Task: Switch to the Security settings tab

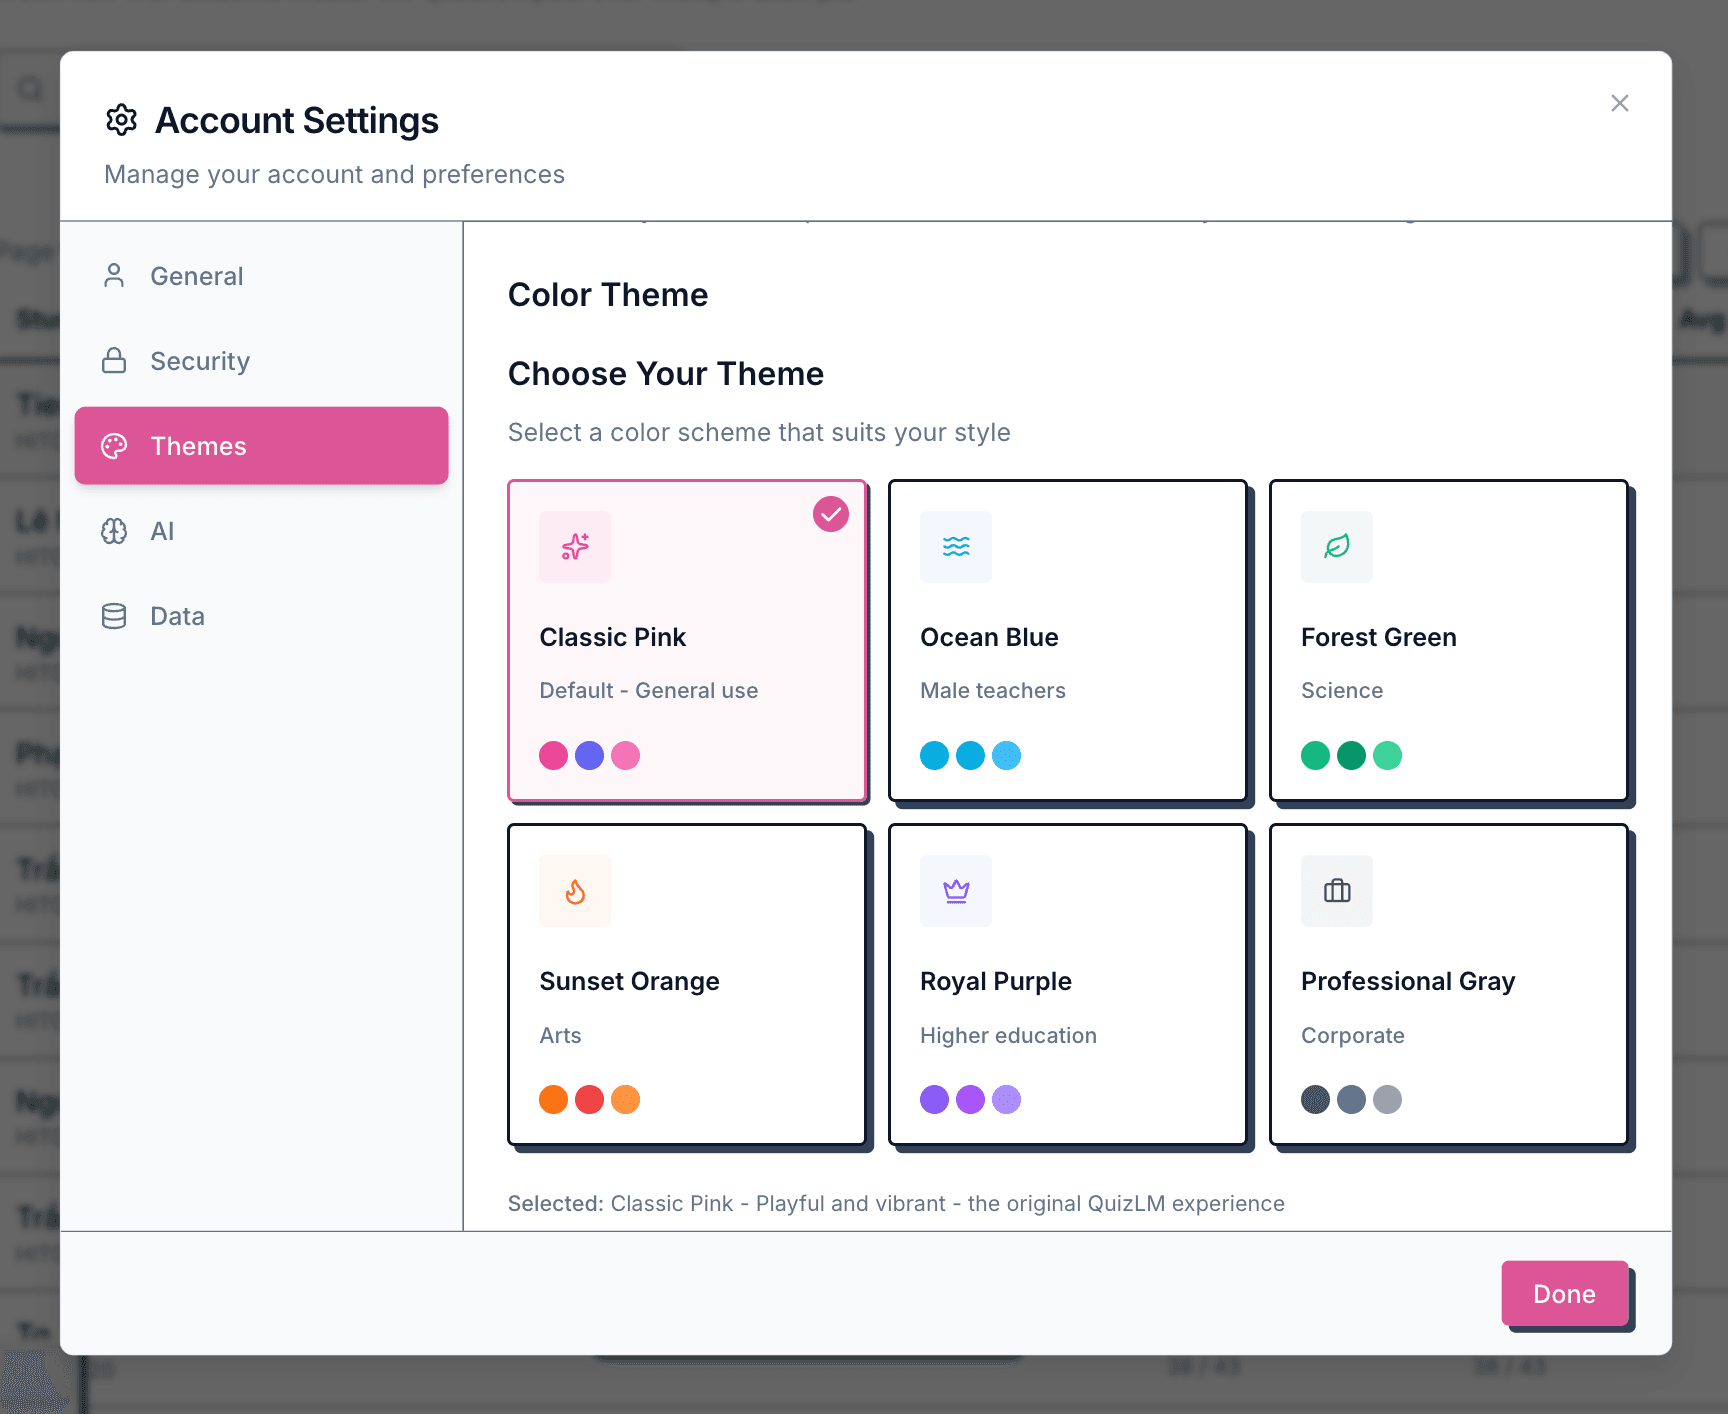Action: (200, 361)
